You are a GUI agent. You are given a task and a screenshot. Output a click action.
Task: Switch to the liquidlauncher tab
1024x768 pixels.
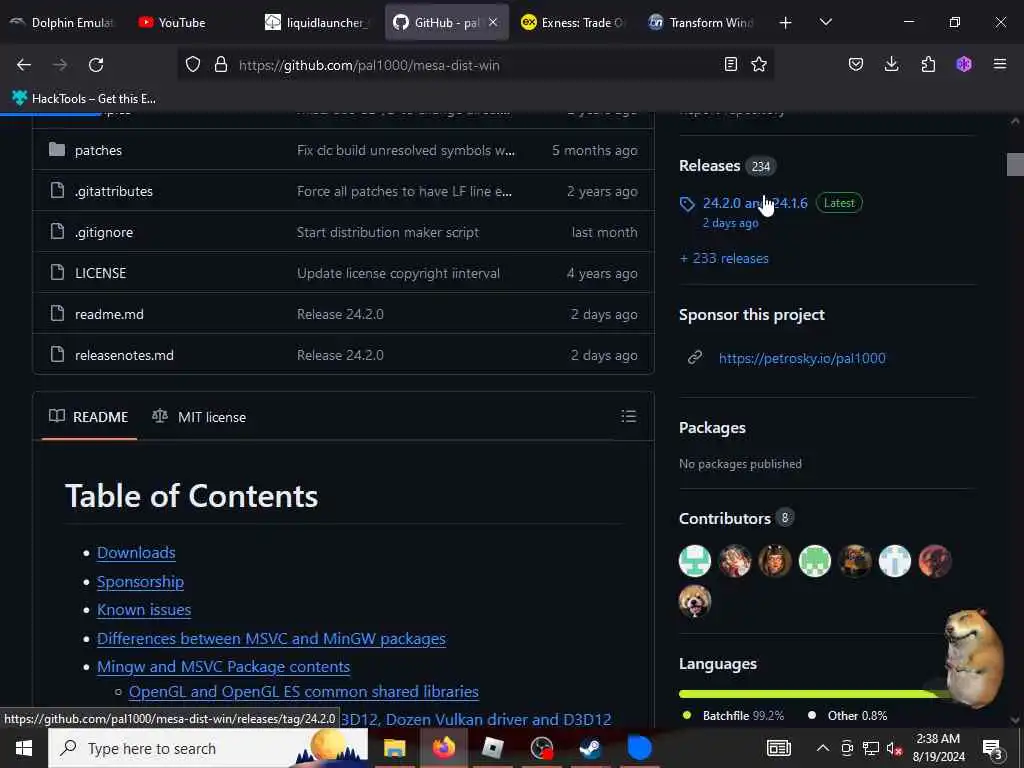(x=317, y=23)
